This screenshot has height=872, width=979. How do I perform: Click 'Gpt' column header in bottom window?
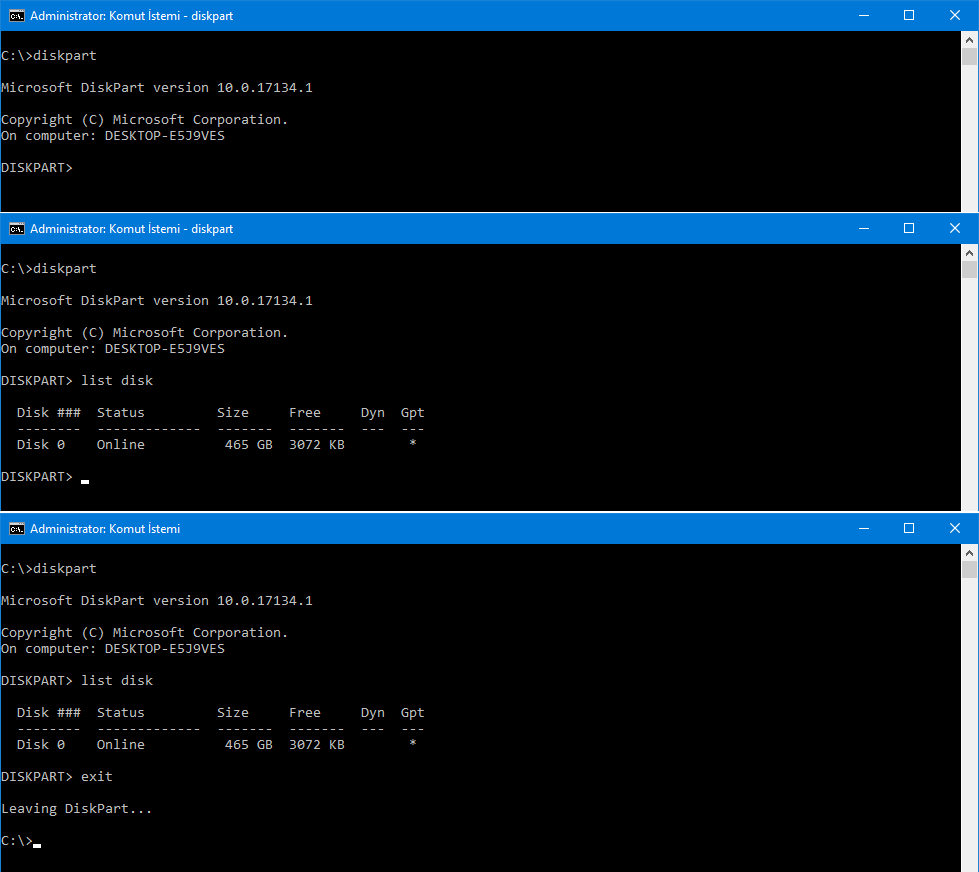click(x=413, y=713)
